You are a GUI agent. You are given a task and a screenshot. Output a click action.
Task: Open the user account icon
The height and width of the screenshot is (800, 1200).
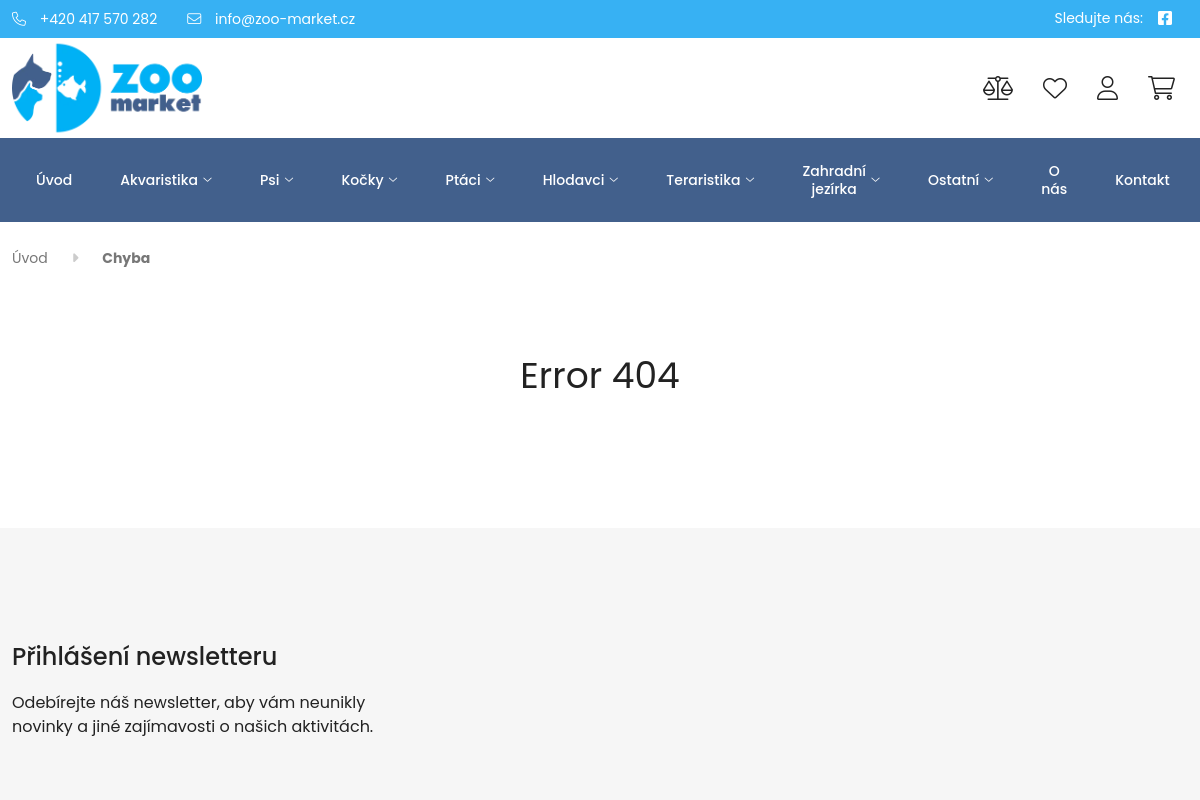click(x=1107, y=88)
